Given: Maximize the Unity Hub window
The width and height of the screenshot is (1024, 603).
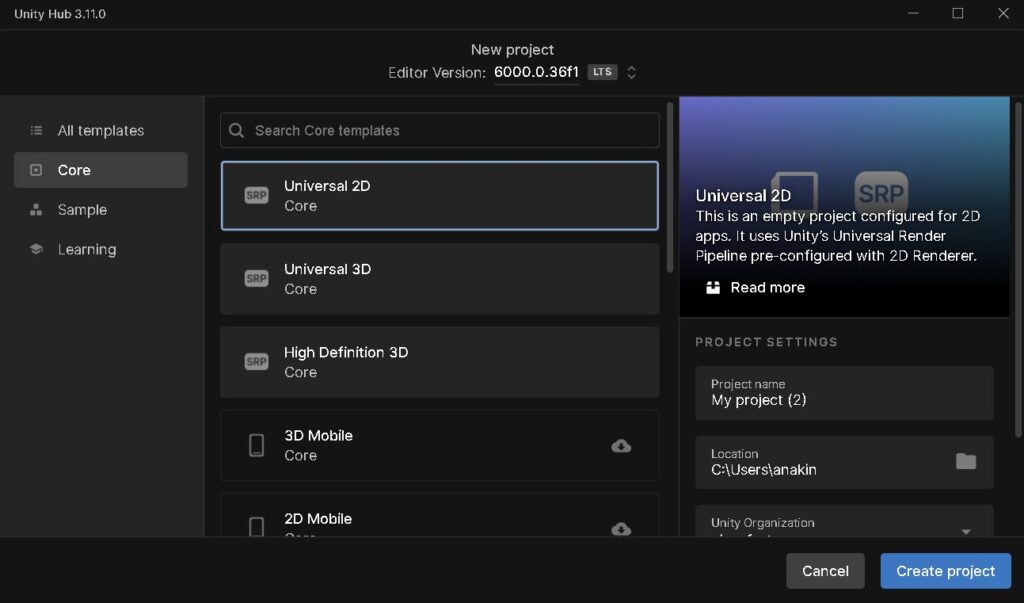Looking at the screenshot, I should coord(957,13).
